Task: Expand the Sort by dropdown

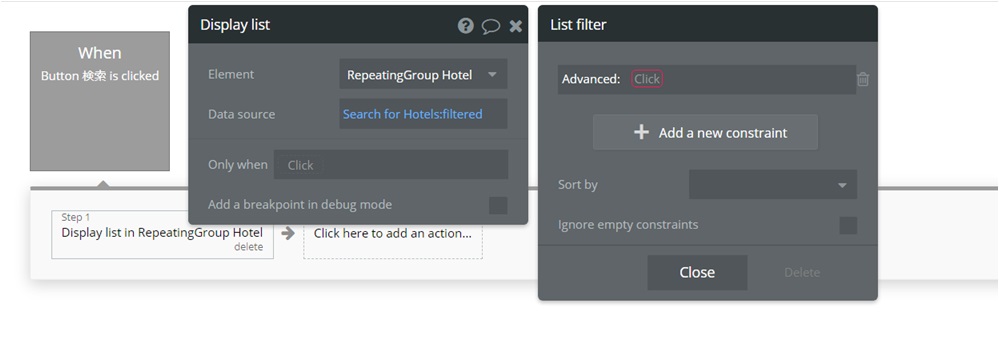Action: pyautogui.click(x=773, y=185)
